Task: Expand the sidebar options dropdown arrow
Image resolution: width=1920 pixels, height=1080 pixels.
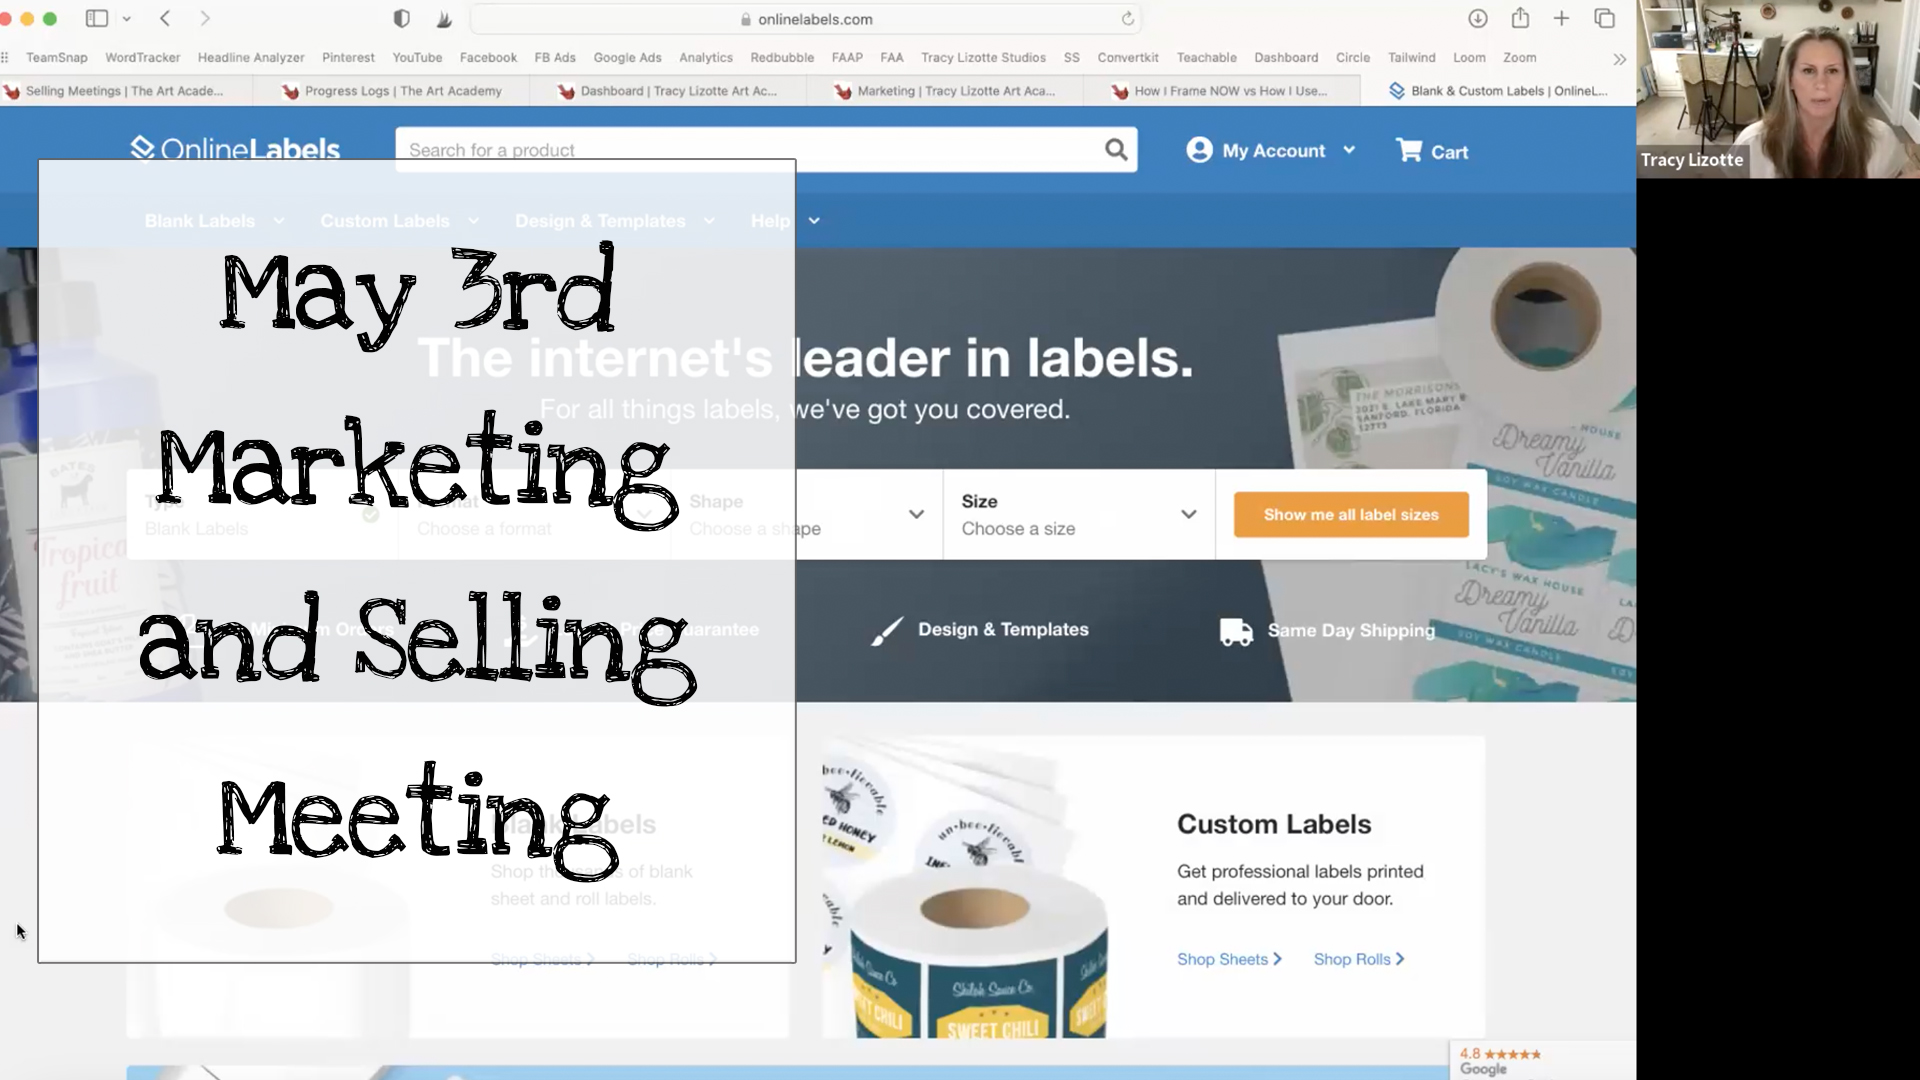Action: pos(127,18)
